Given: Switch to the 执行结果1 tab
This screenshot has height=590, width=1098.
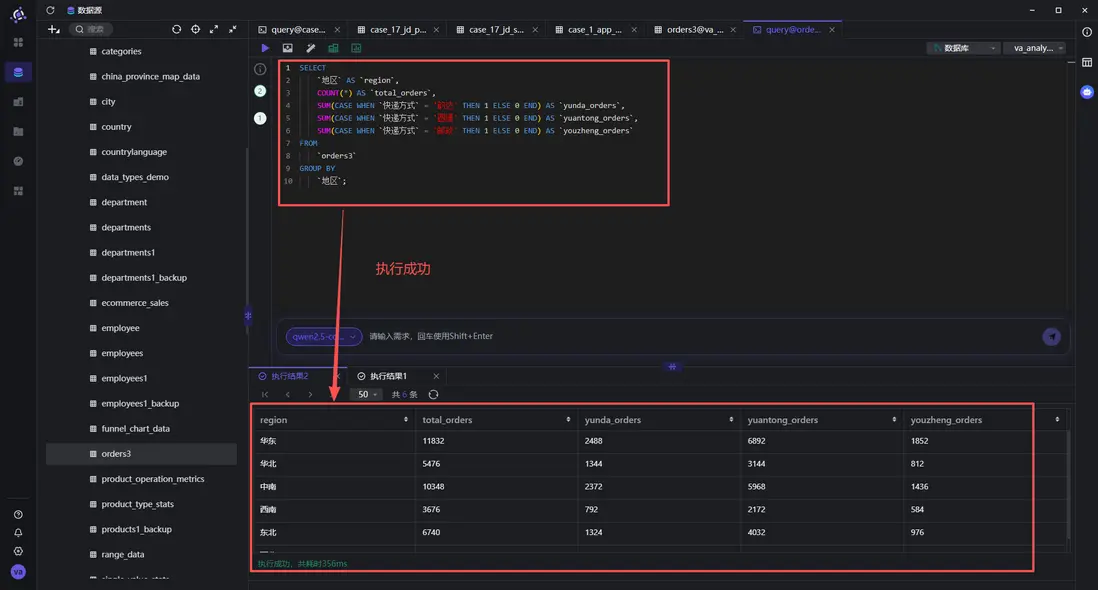Looking at the screenshot, I should click(388, 376).
